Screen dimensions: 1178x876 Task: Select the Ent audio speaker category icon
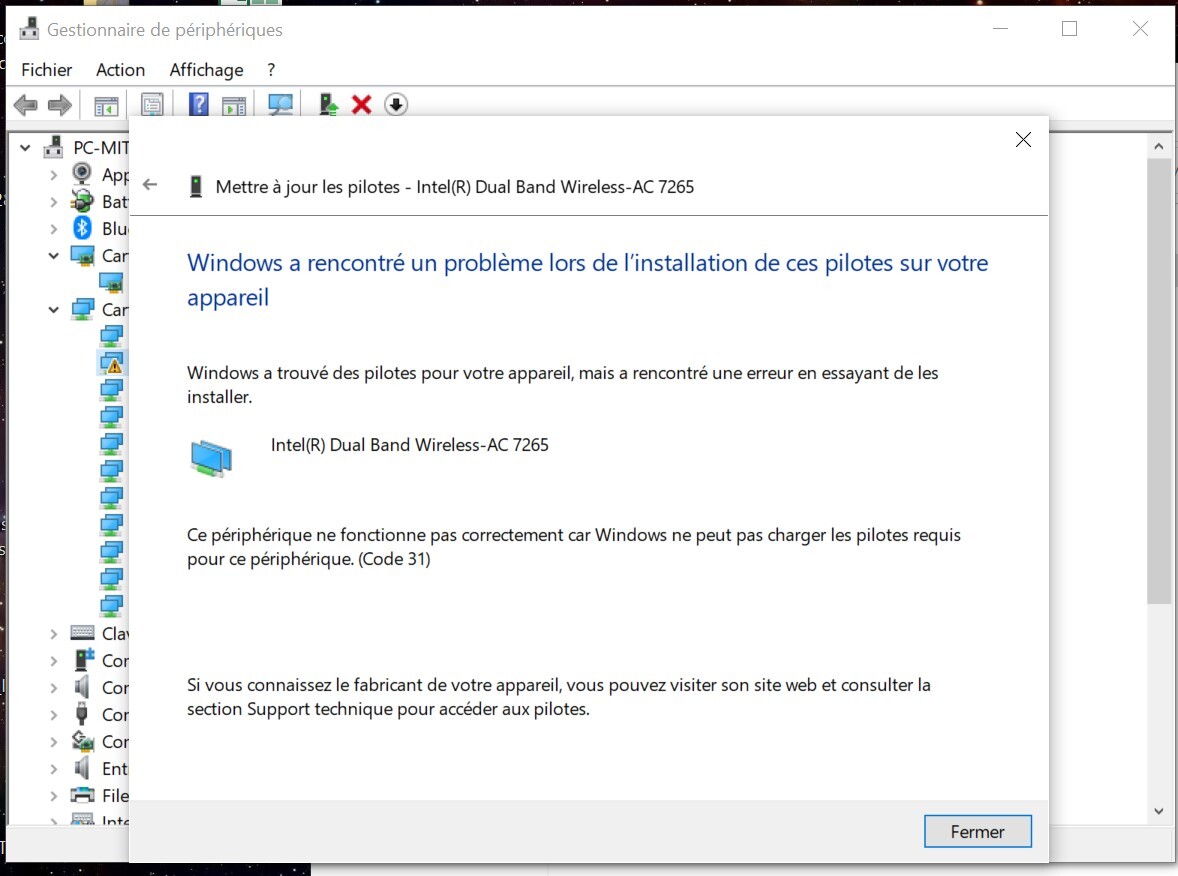82,768
